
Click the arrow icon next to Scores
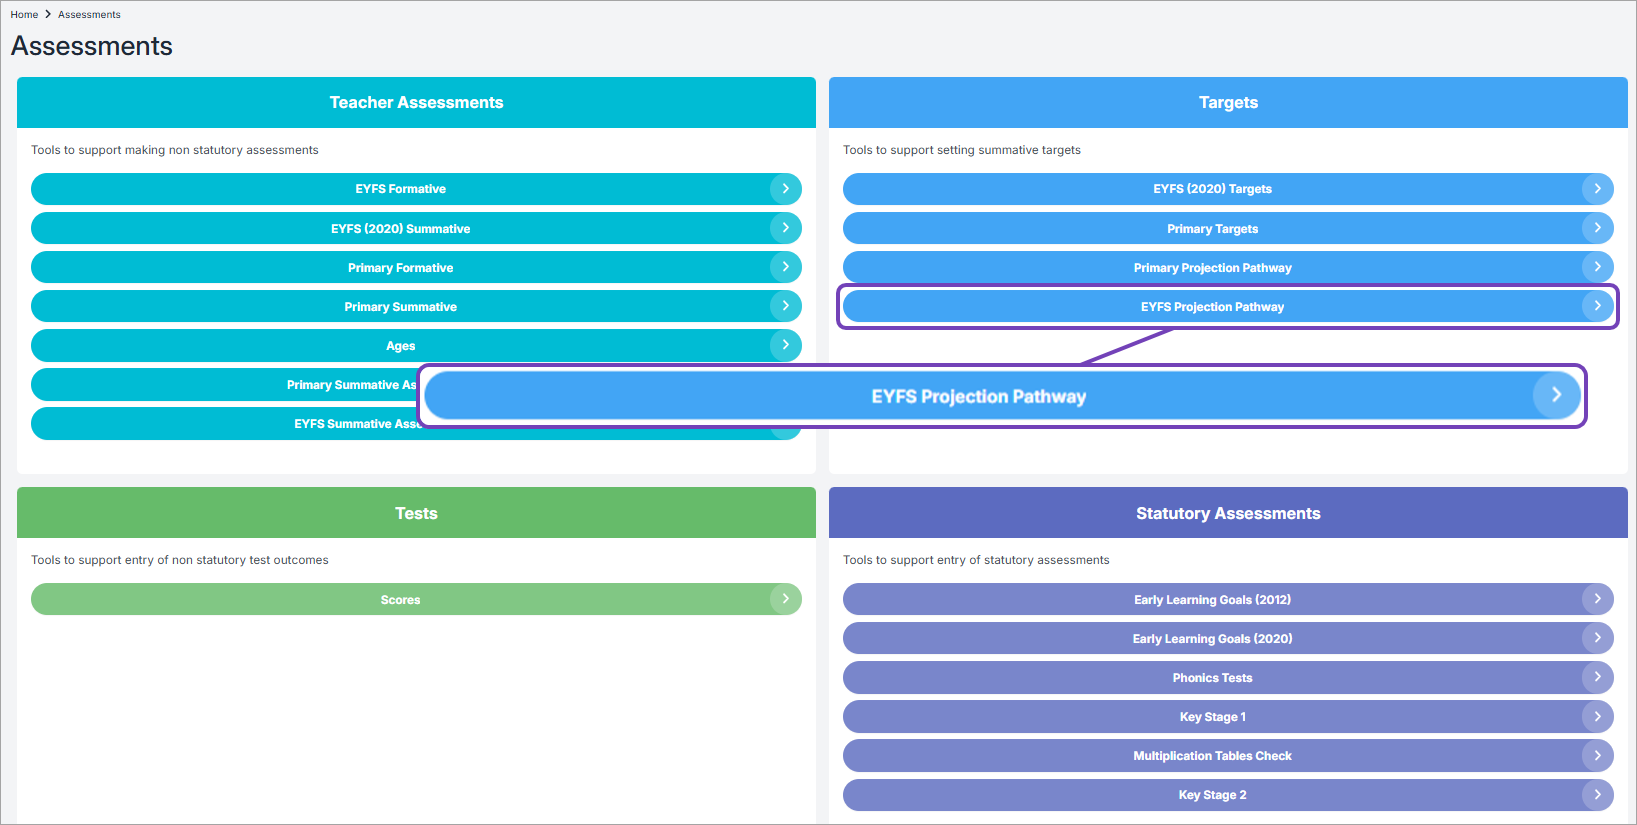(785, 599)
